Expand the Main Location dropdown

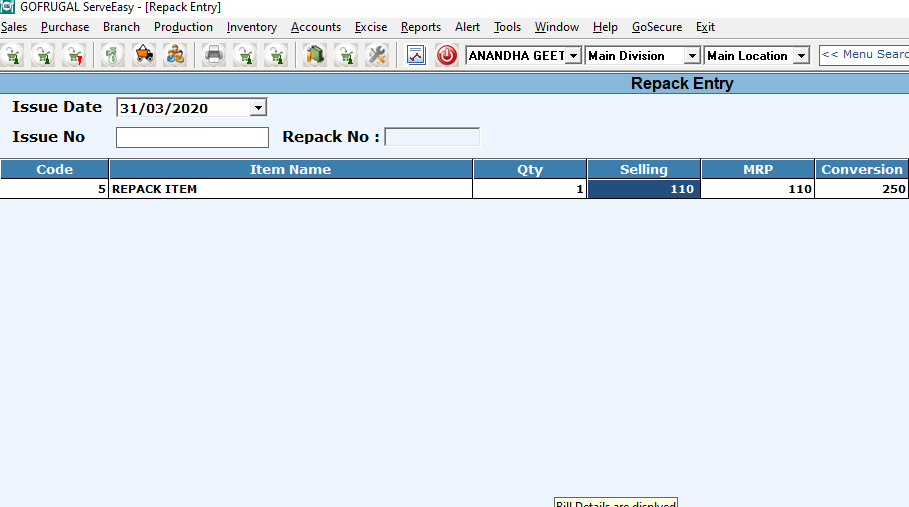point(801,56)
